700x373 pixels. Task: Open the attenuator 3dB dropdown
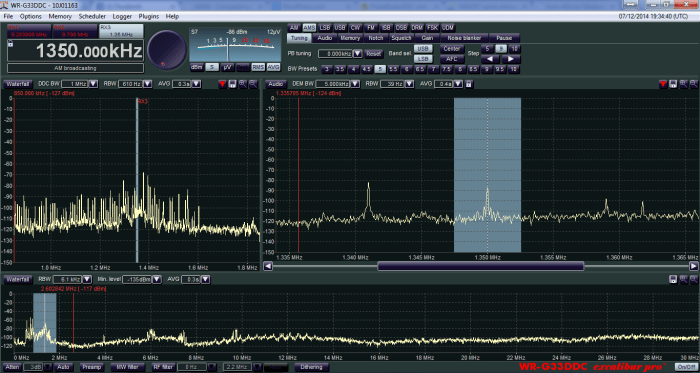click(x=48, y=367)
